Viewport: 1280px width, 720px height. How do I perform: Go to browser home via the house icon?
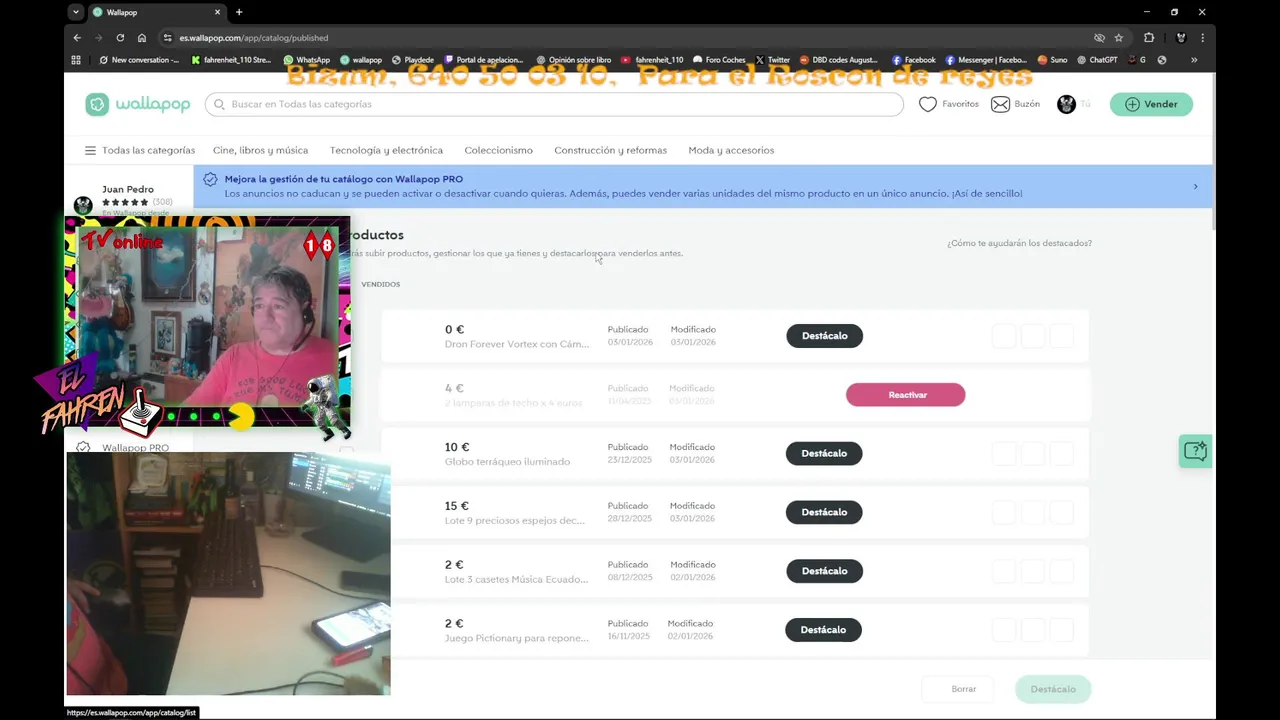pos(142,38)
